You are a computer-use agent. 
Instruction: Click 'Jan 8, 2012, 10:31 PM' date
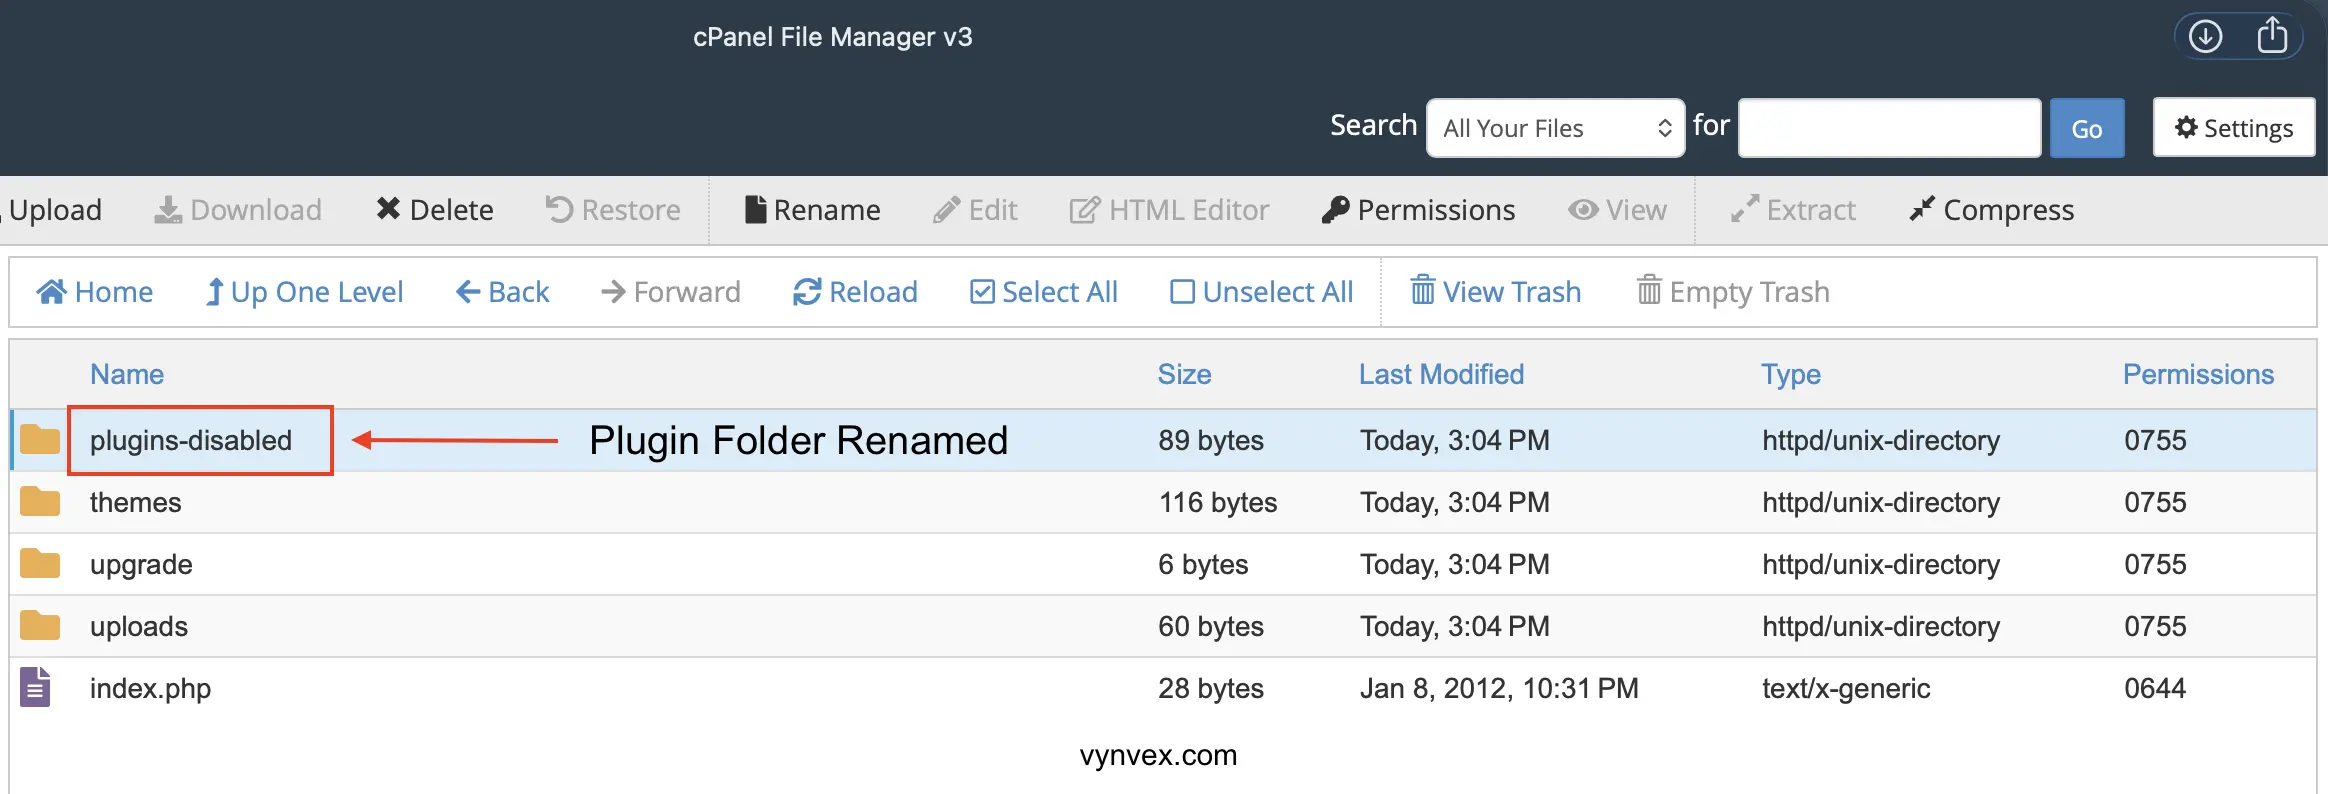pyautogui.click(x=1499, y=688)
